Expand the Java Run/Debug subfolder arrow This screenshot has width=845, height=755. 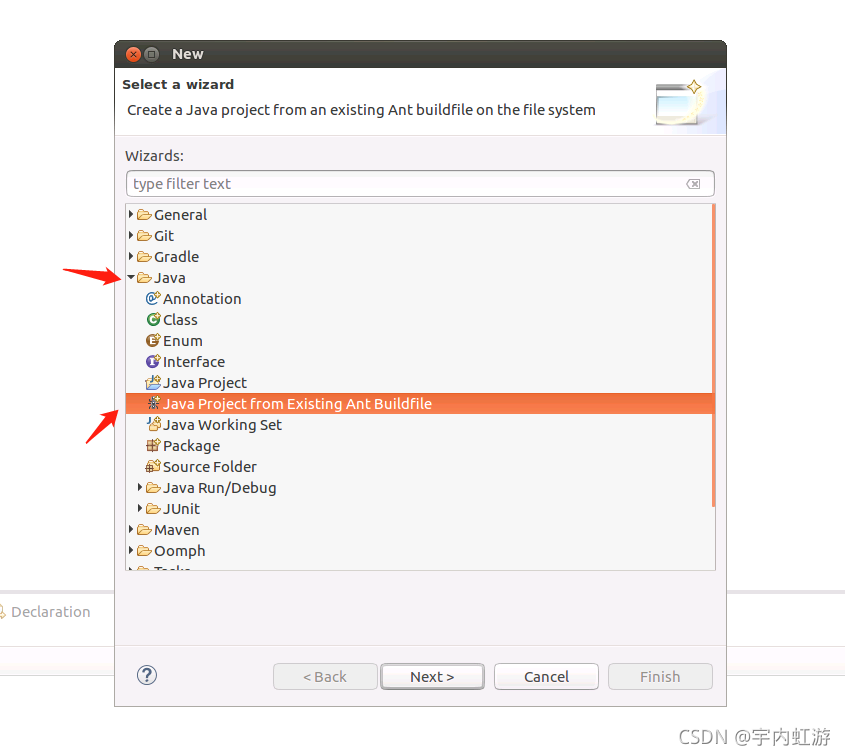(140, 487)
